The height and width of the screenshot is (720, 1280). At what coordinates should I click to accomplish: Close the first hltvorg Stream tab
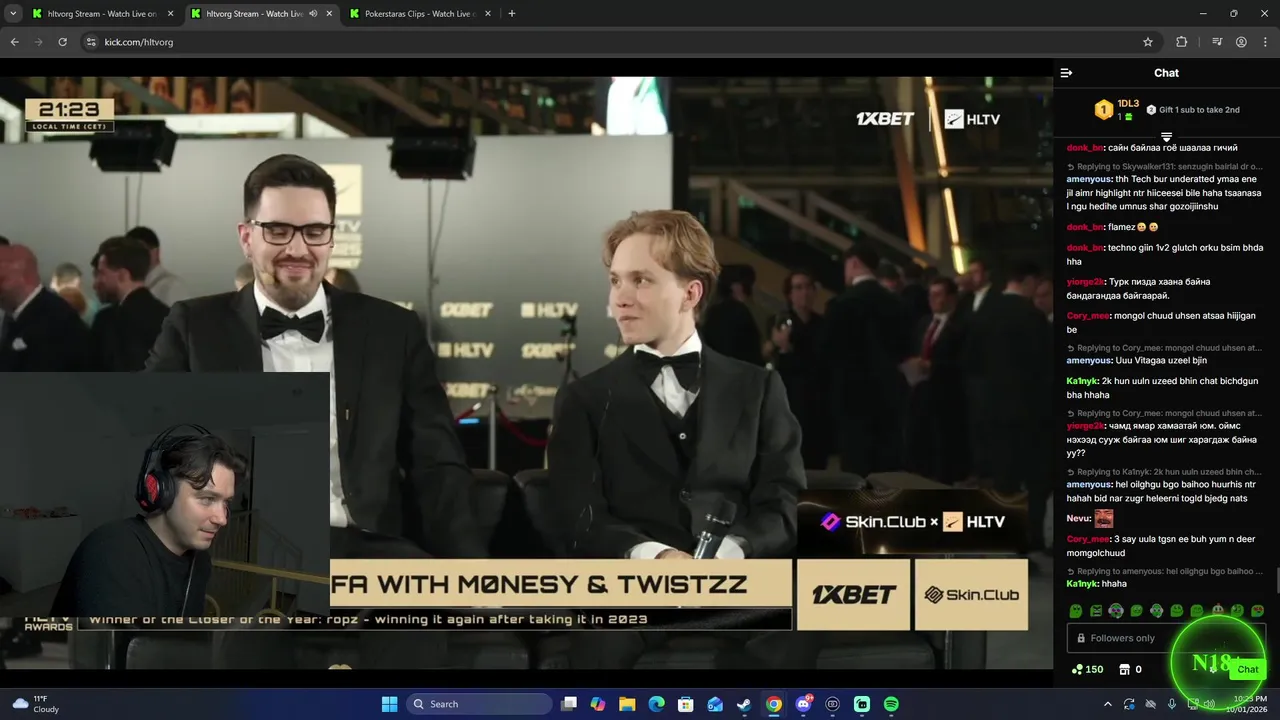170,14
